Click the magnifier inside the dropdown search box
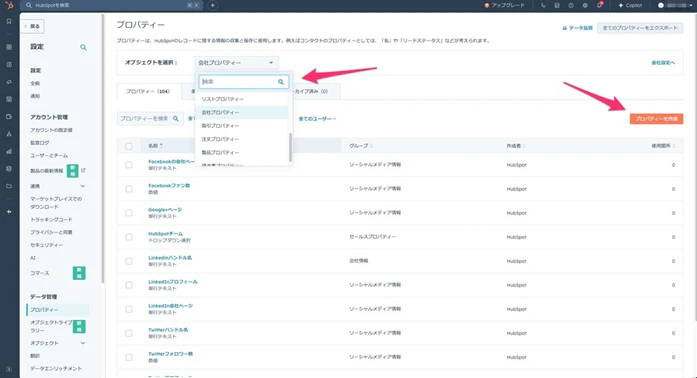Viewport: 697px width, 378px height. click(x=281, y=82)
